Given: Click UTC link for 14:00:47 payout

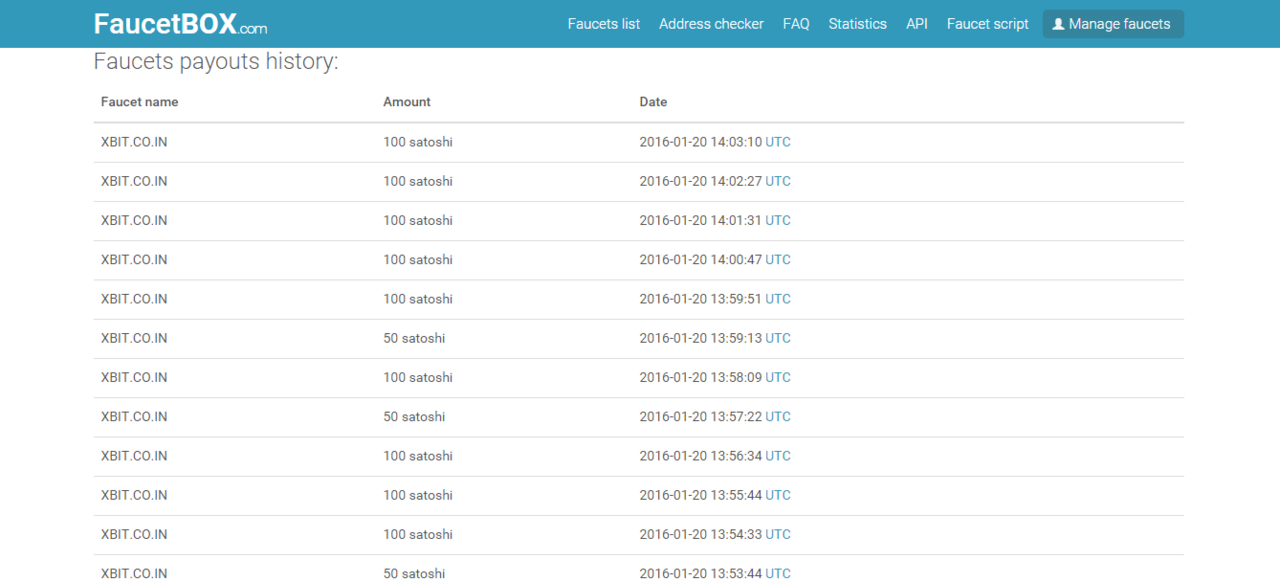Looking at the screenshot, I should click(x=777, y=259).
